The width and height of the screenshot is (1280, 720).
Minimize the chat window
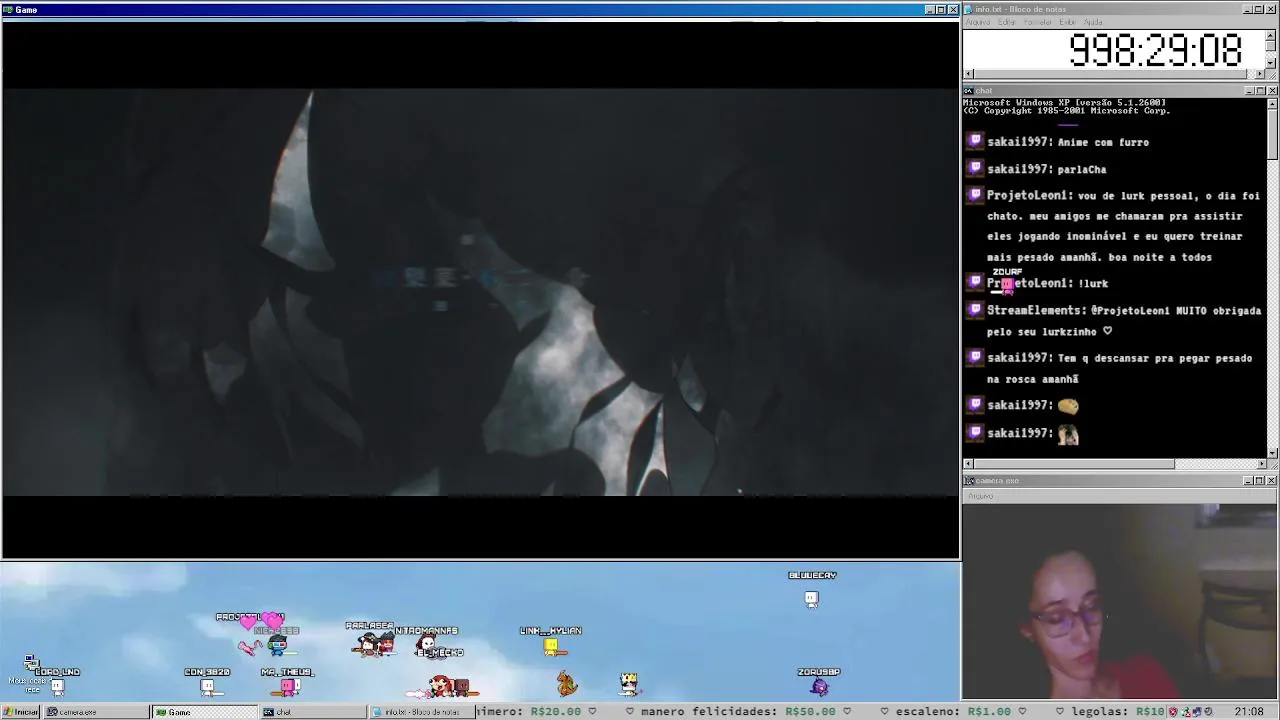1249,91
